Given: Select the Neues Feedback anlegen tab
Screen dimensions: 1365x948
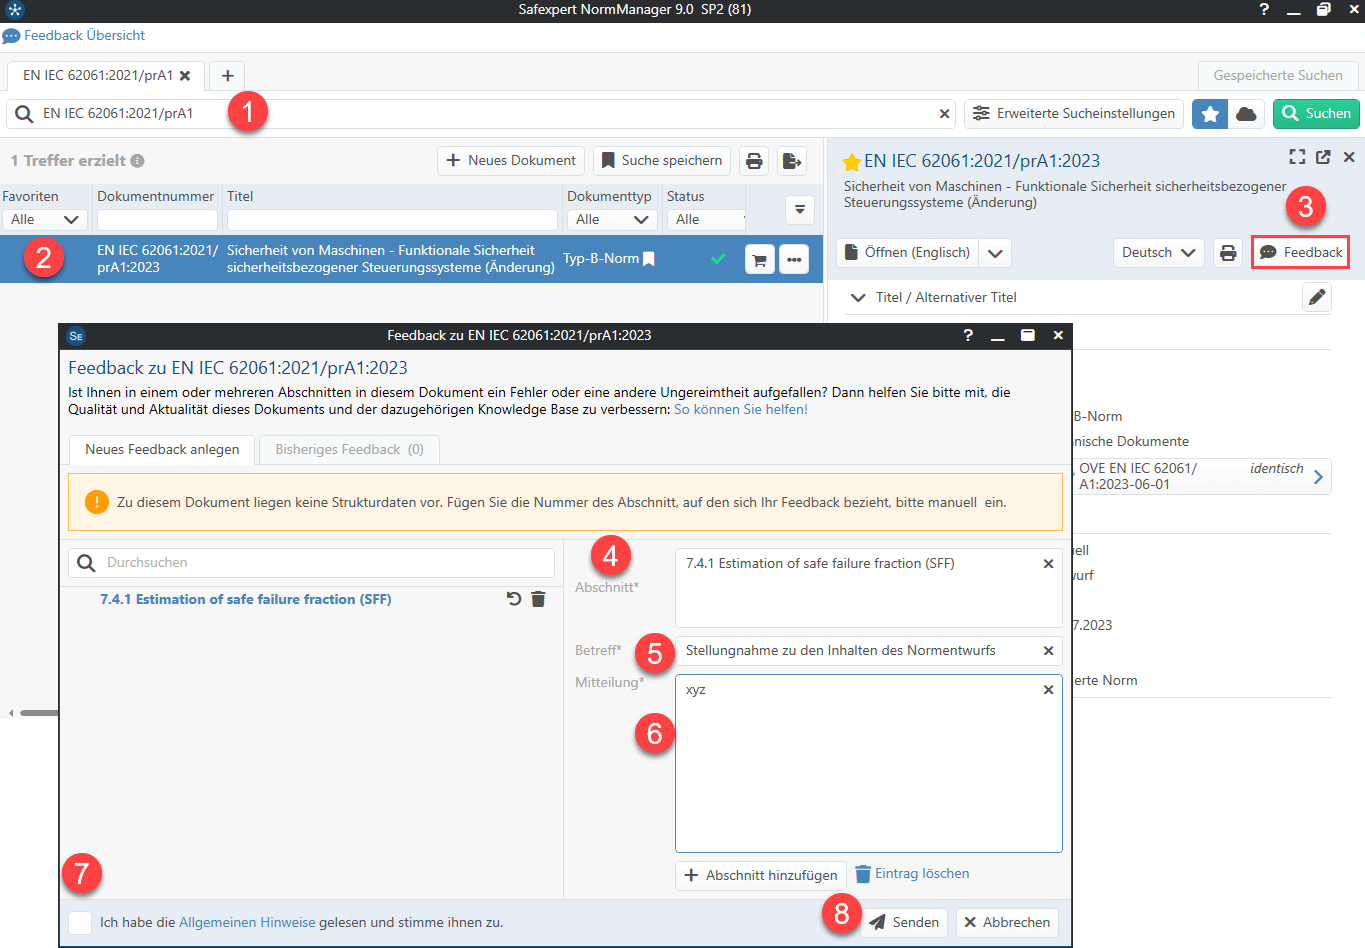Looking at the screenshot, I should (162, 450).
